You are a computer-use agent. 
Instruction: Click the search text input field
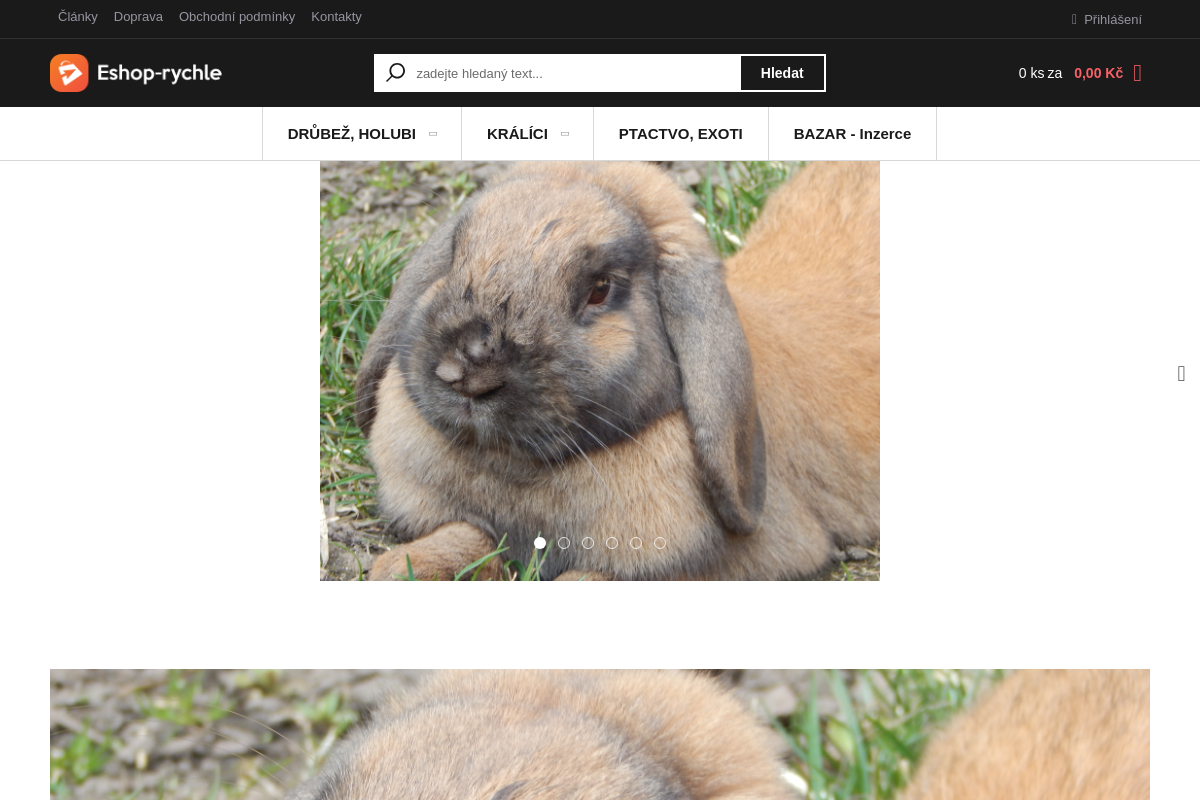575,73
